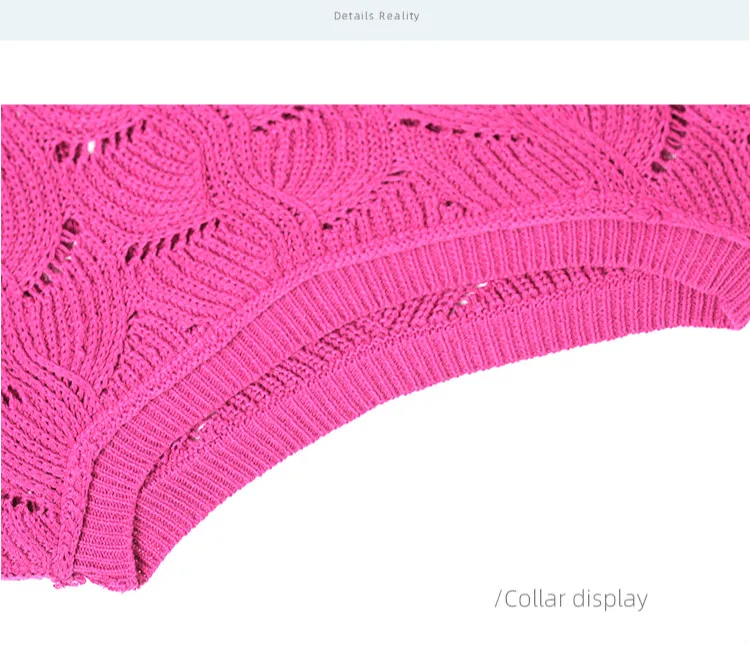
Task: Click the 'Details Reality' header text
Action: (x=376, y=16)
